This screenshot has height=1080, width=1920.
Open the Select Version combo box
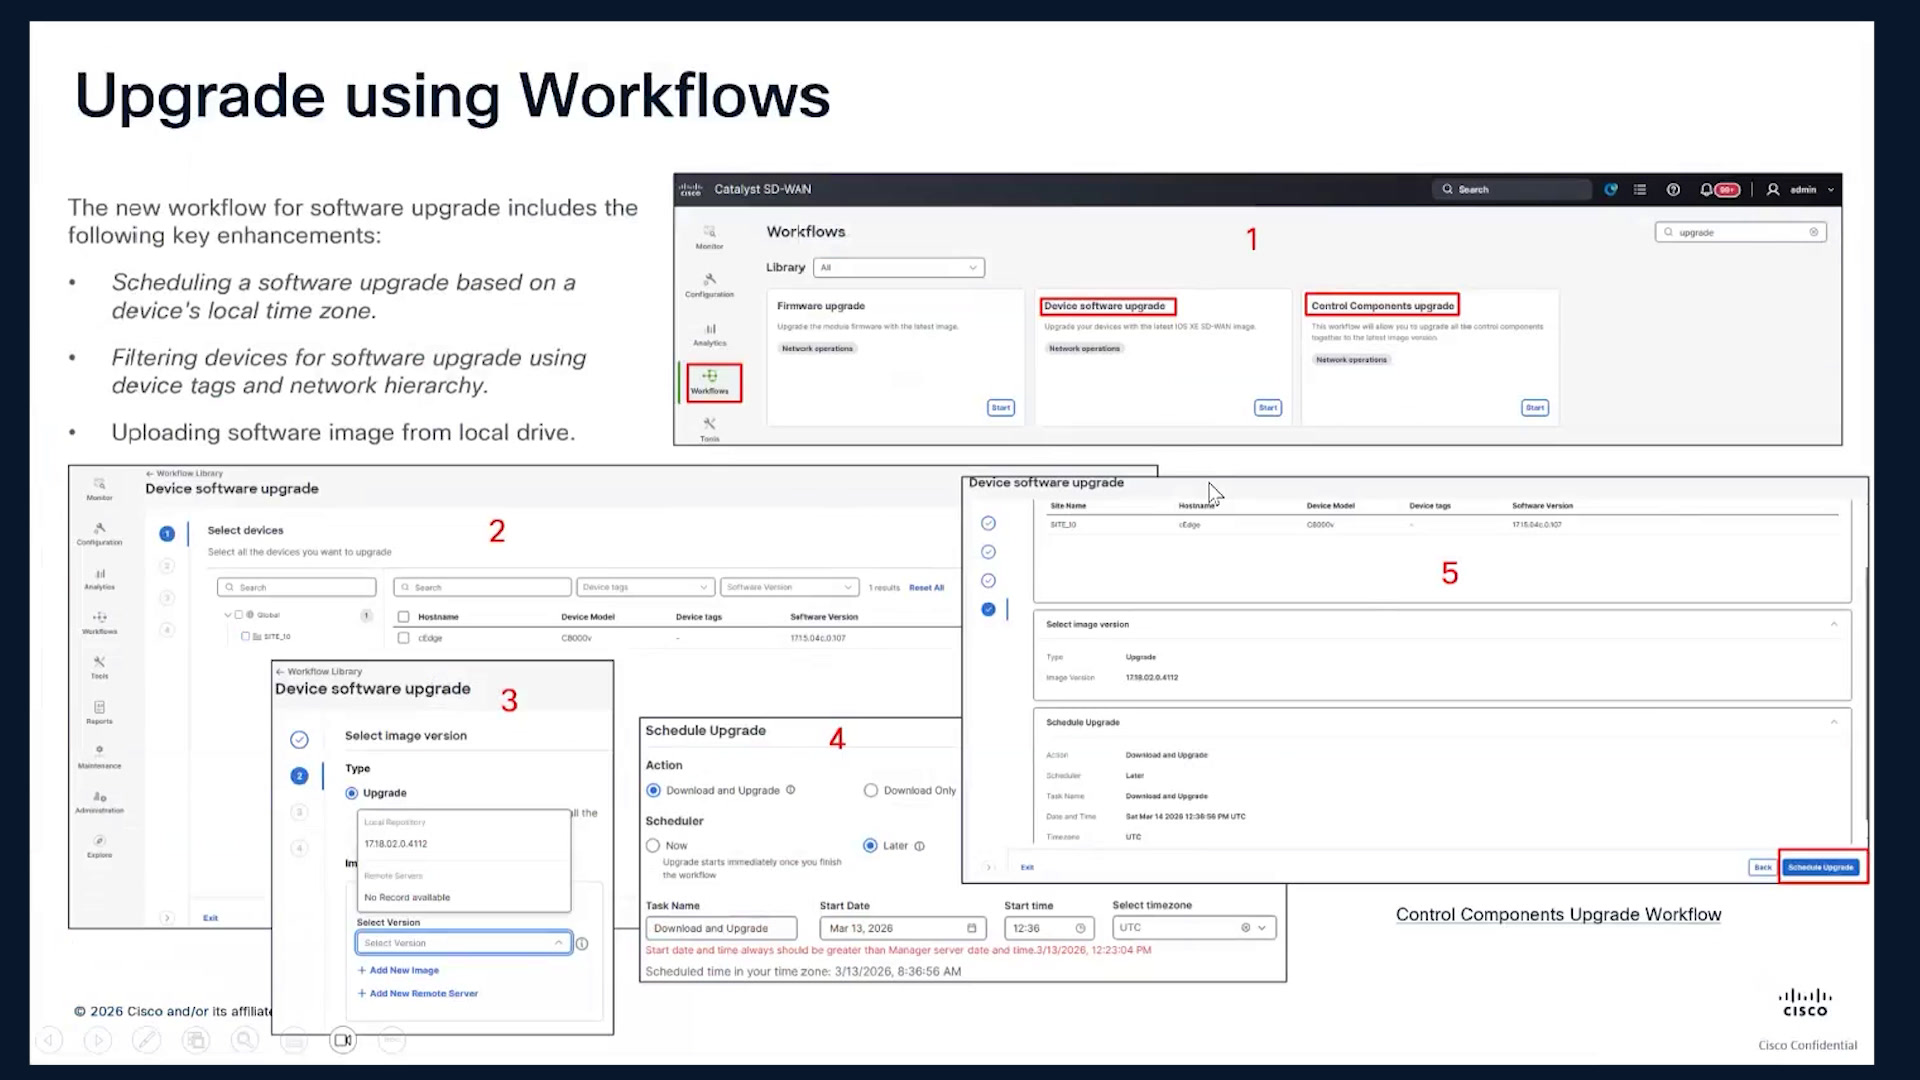pos(464,943)
